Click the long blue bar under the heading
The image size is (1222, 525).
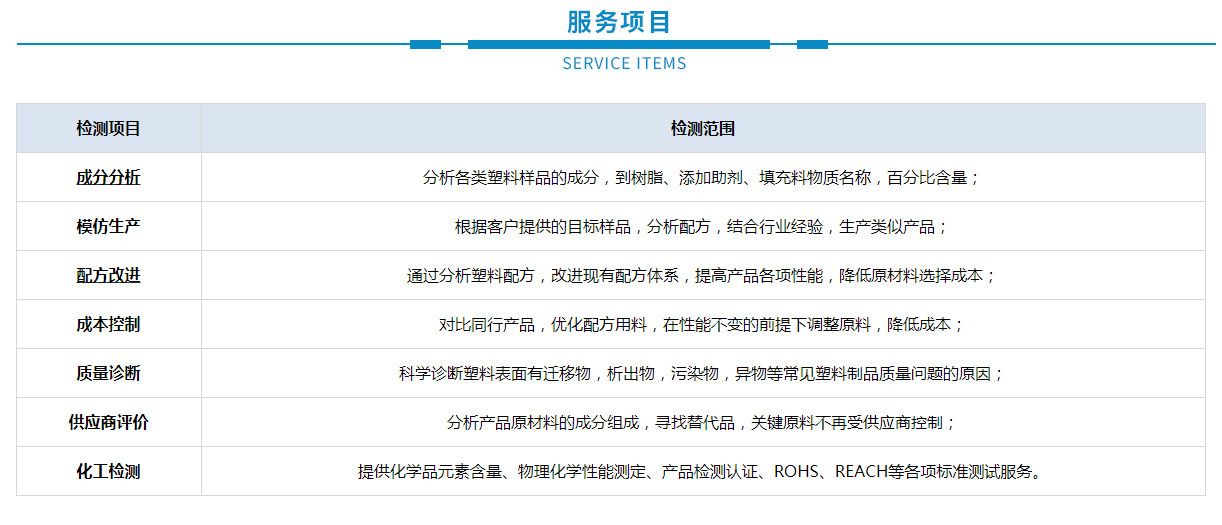[x=618, y=44]
